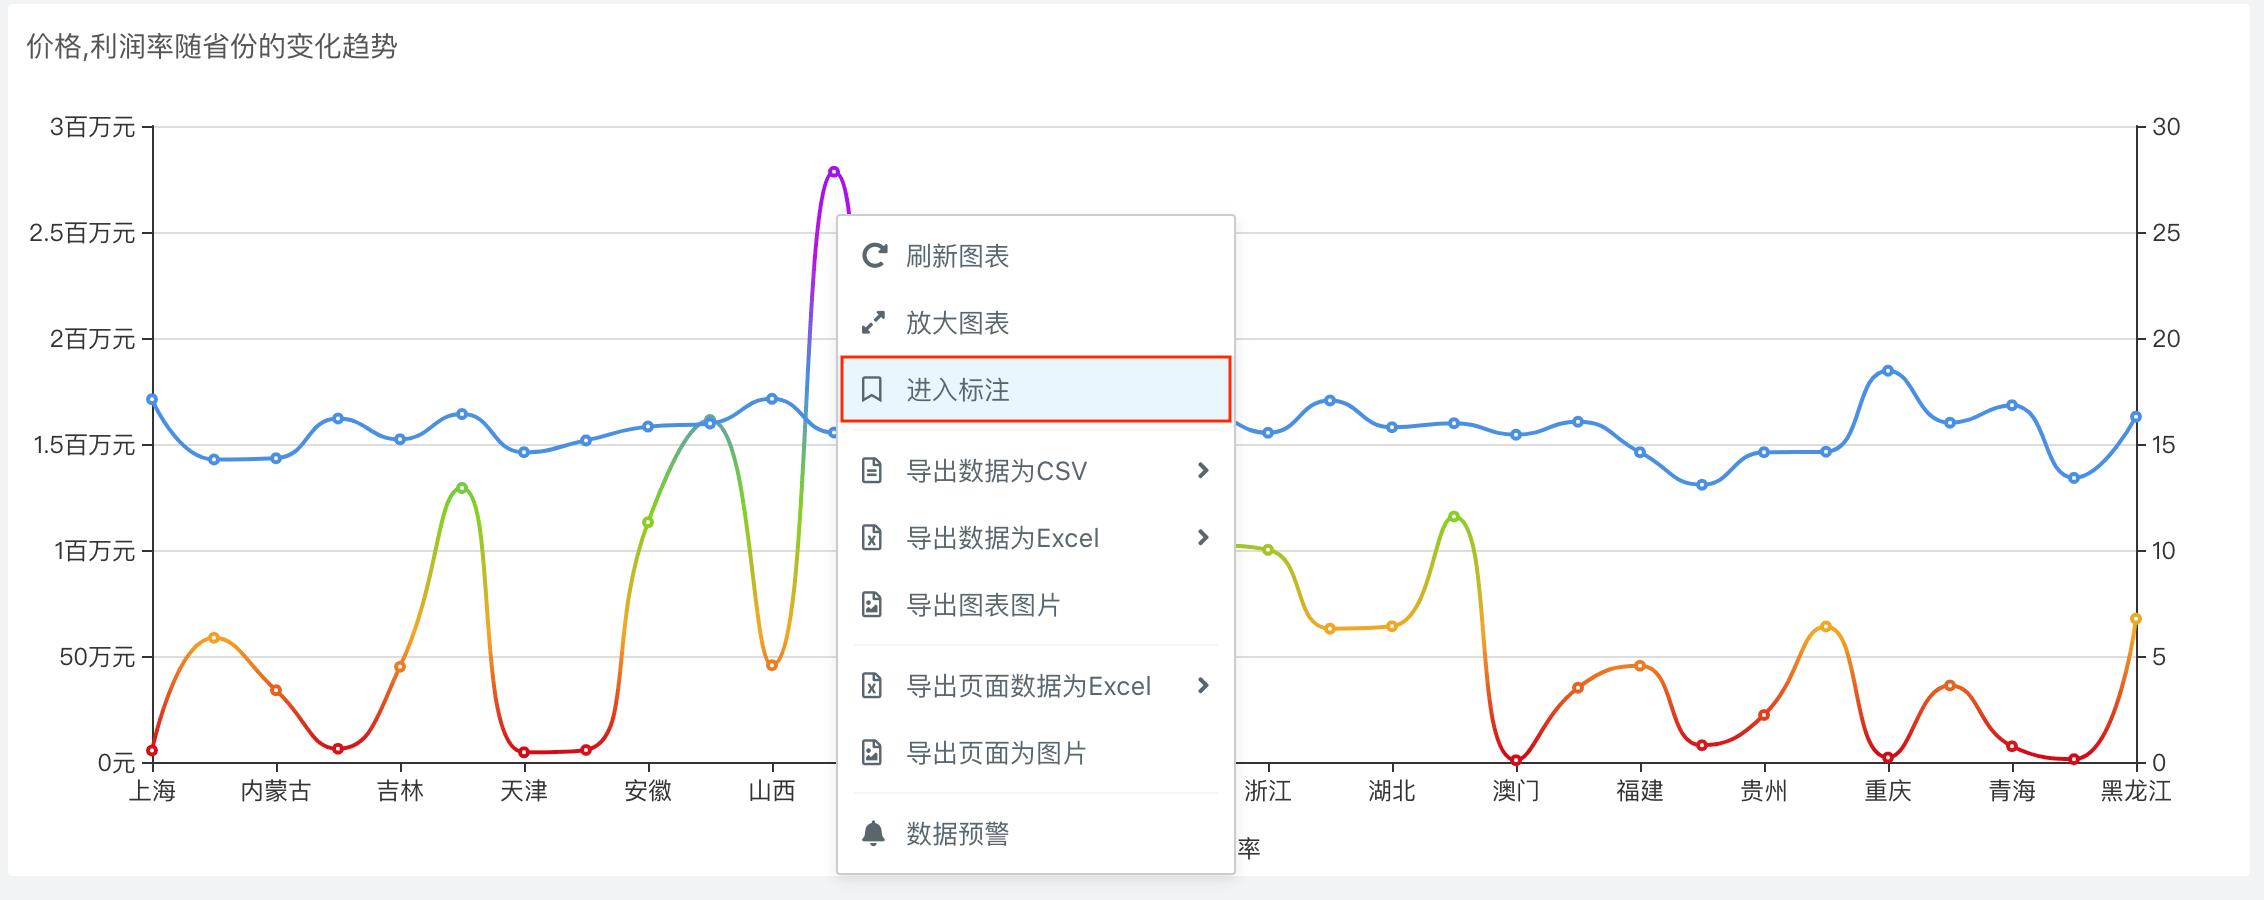Click the bell icon for 数据预警
Image resolution: width=2264 pixels, height=900 pixels.
(873, 833)
